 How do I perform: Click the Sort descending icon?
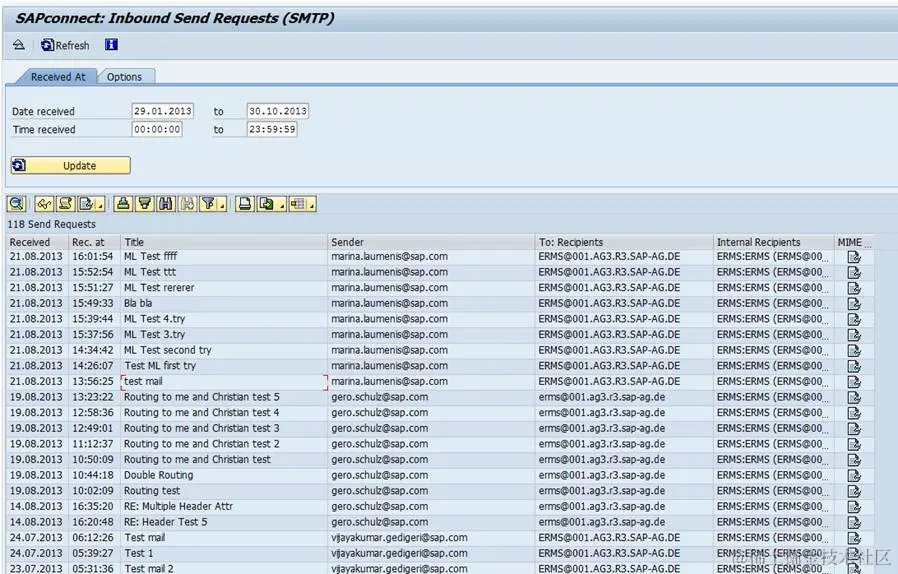coord(144,204)
